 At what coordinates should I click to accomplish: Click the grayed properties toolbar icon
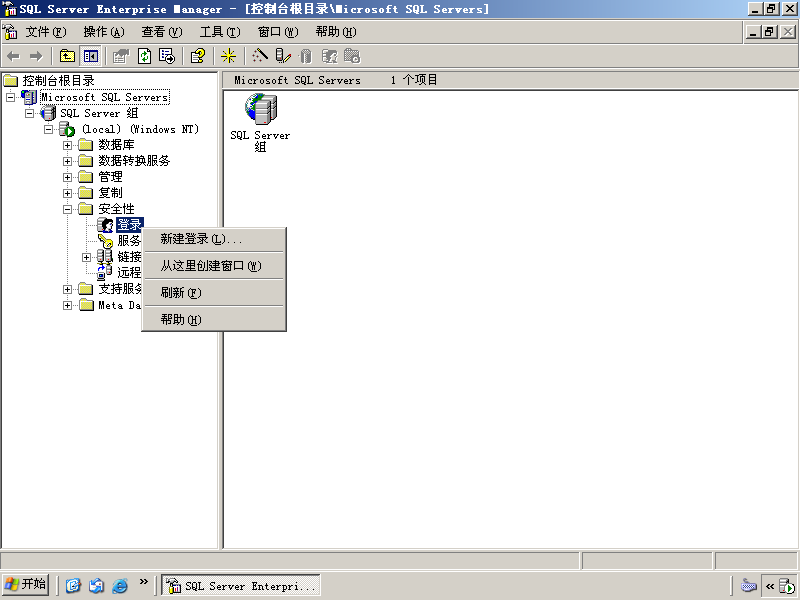(x=121, y=56)
